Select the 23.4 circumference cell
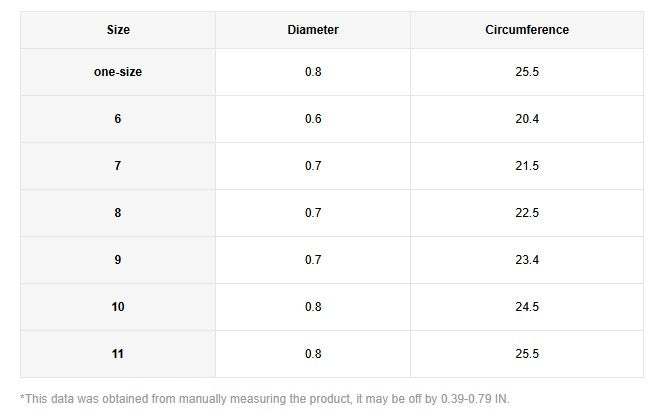The height and width of the screenshot is (412, 663). click(527, 260)
